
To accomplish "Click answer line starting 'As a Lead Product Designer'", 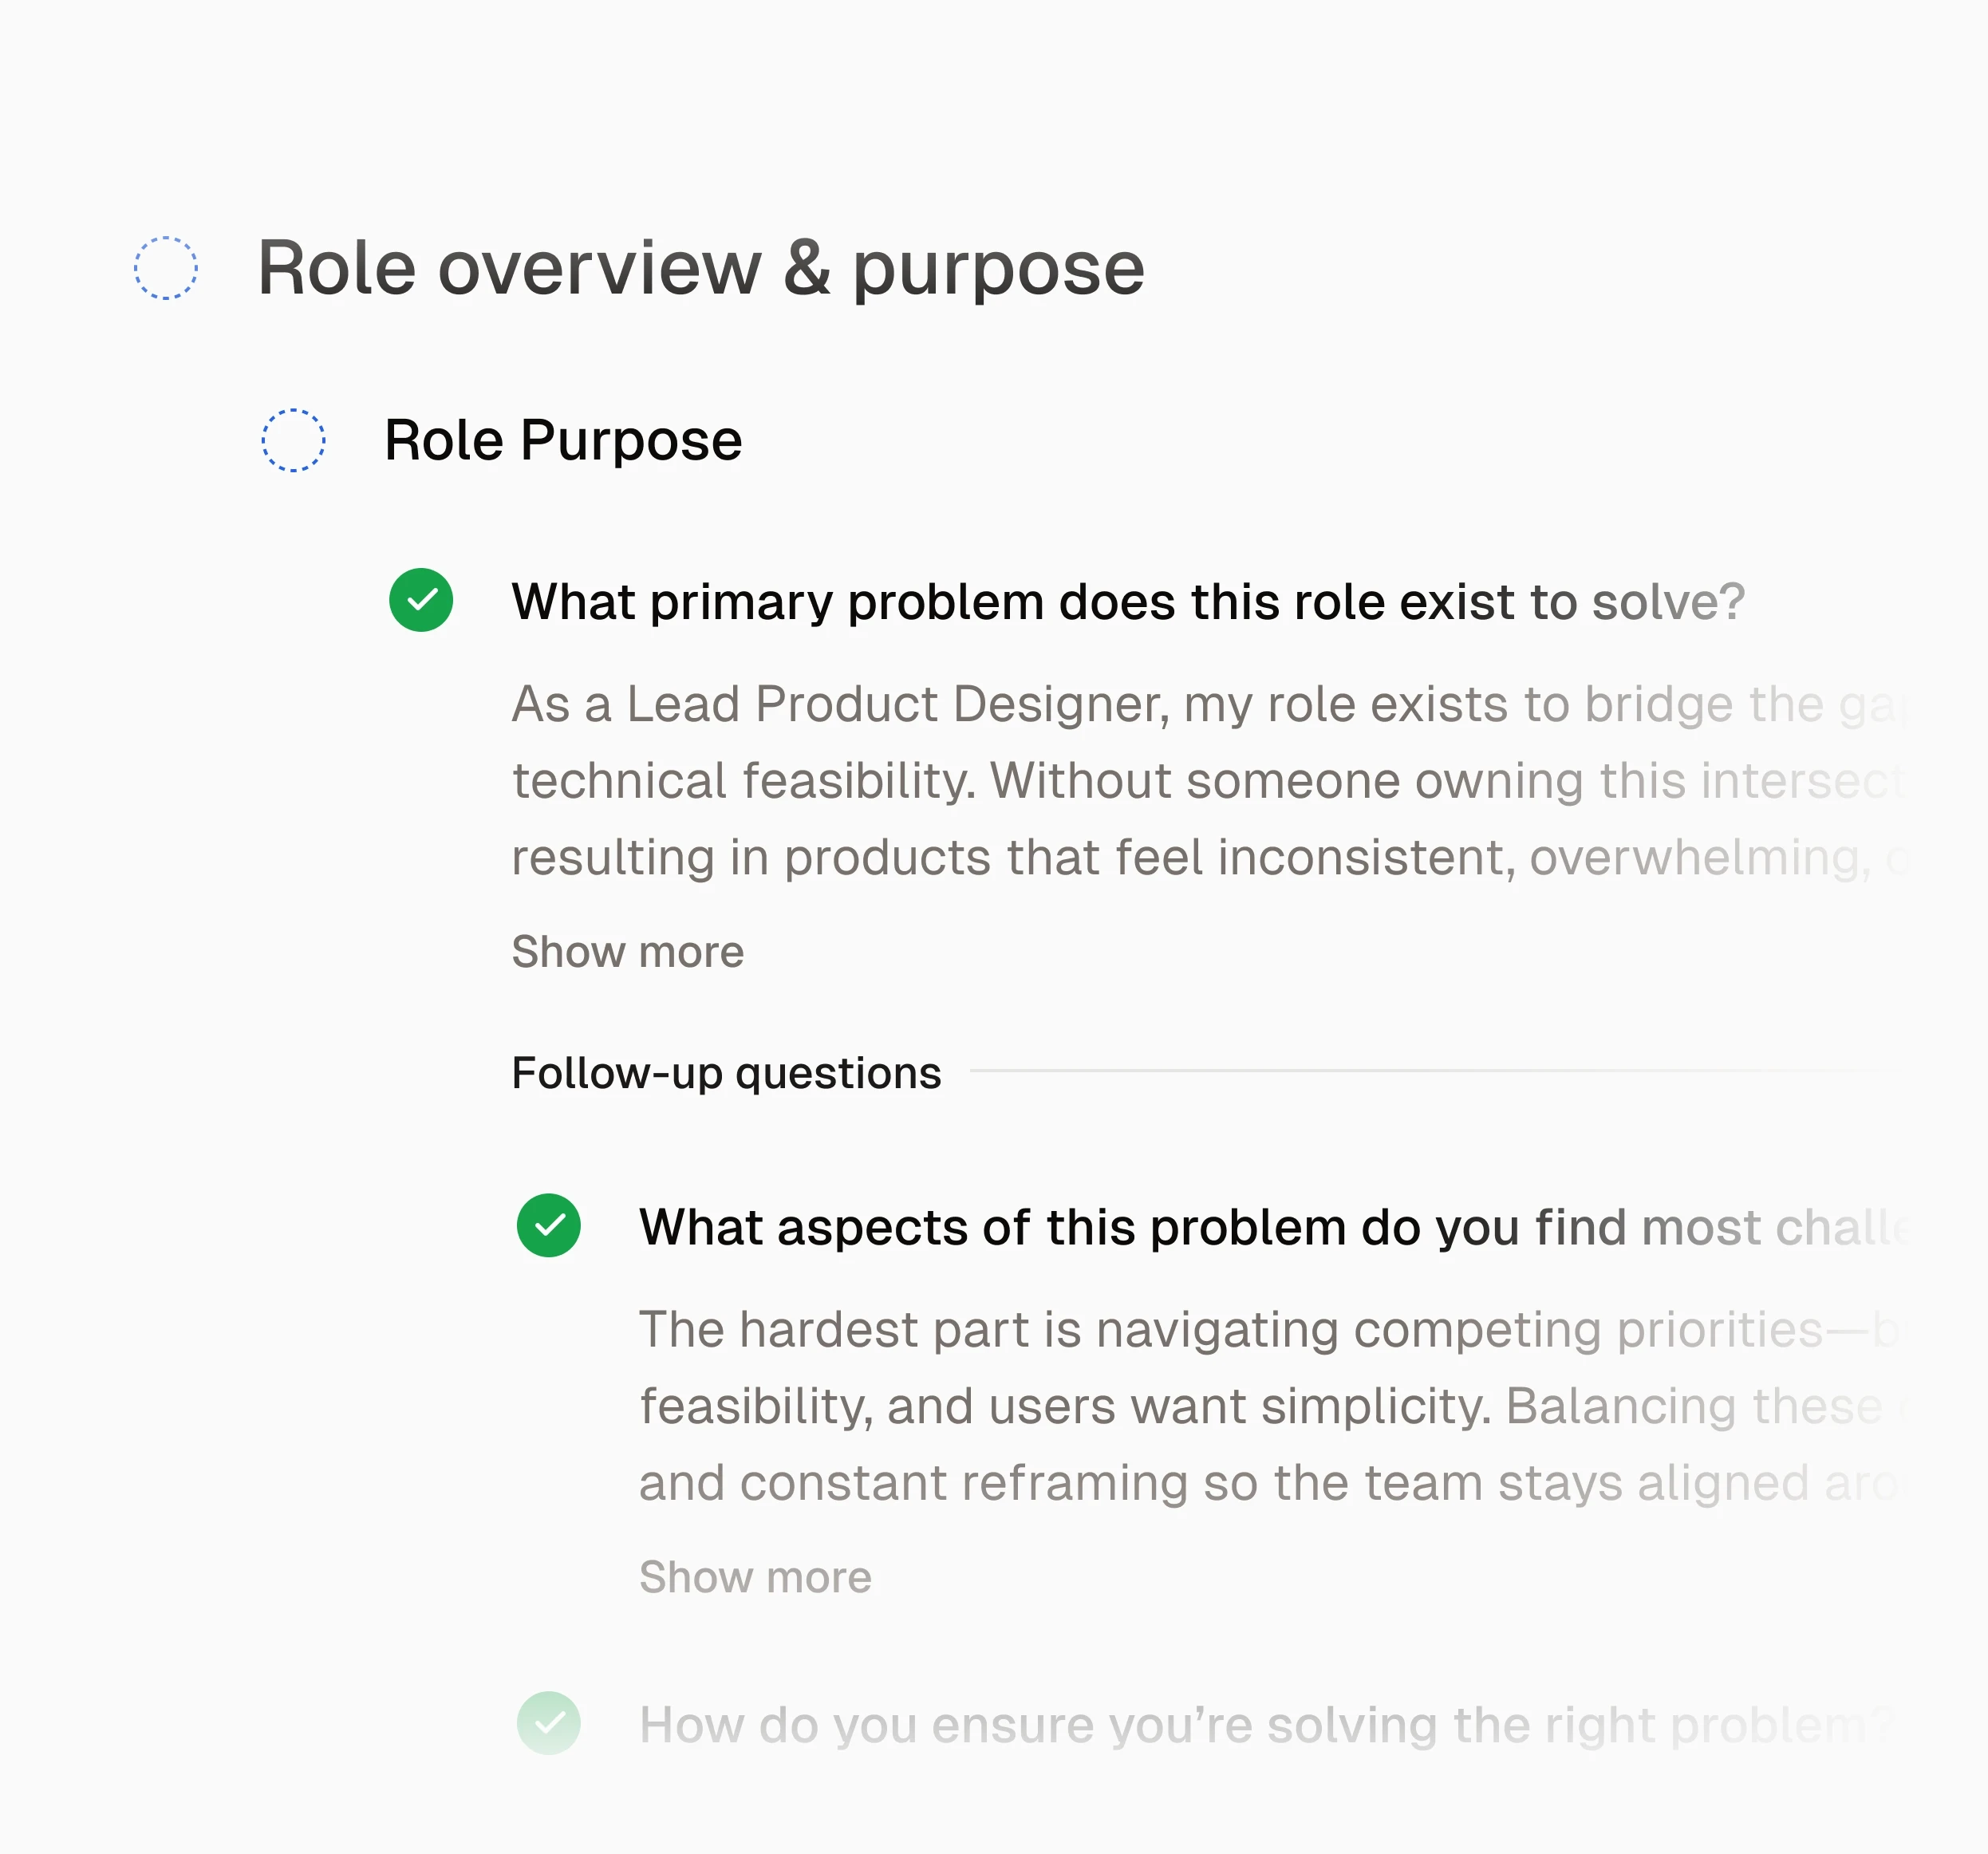I will 1200,704.
